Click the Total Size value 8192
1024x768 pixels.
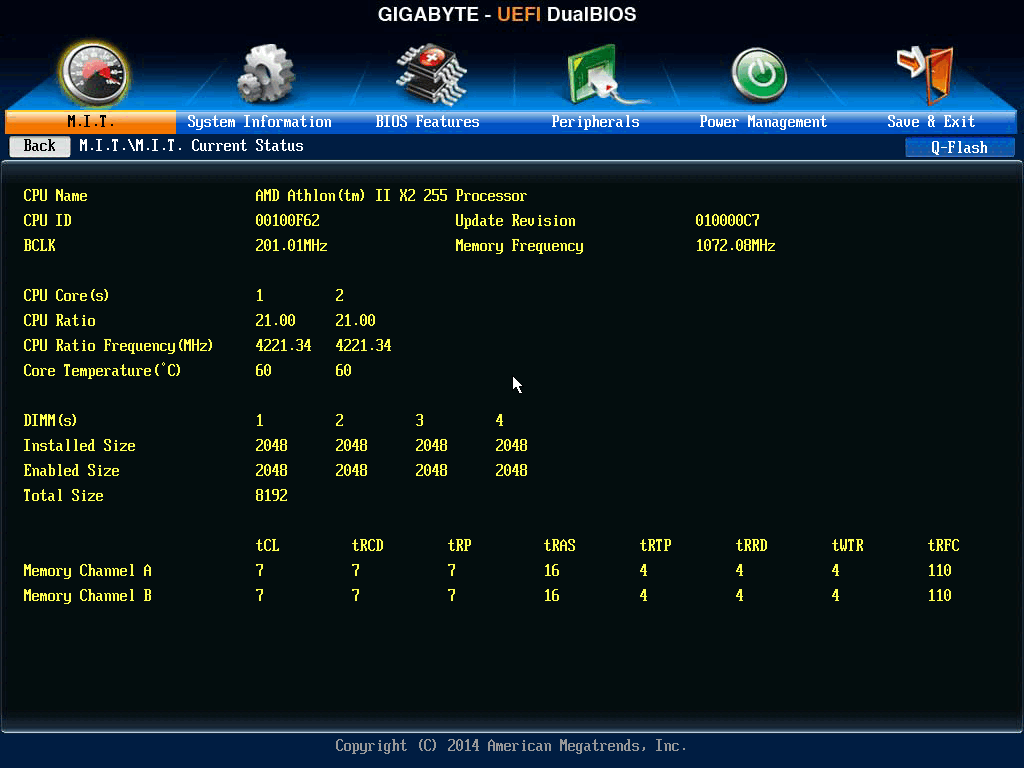272,496
